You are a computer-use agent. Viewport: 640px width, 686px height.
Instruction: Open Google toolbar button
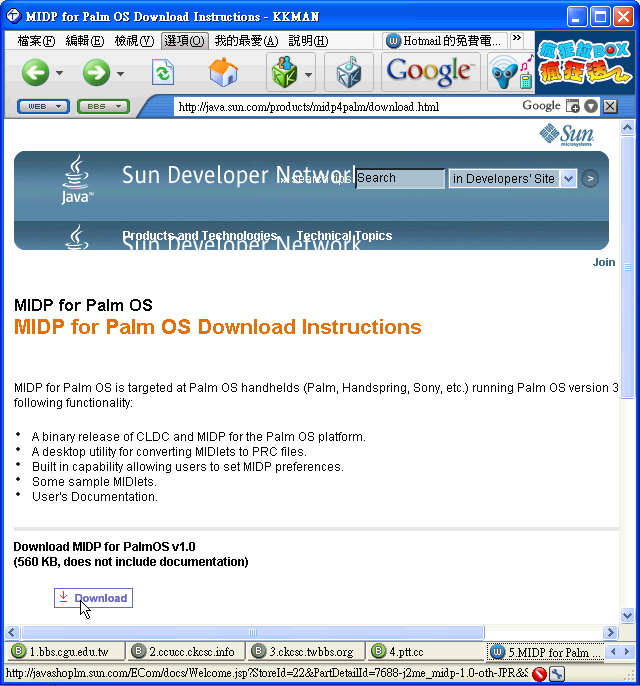(x=431, y=72)
